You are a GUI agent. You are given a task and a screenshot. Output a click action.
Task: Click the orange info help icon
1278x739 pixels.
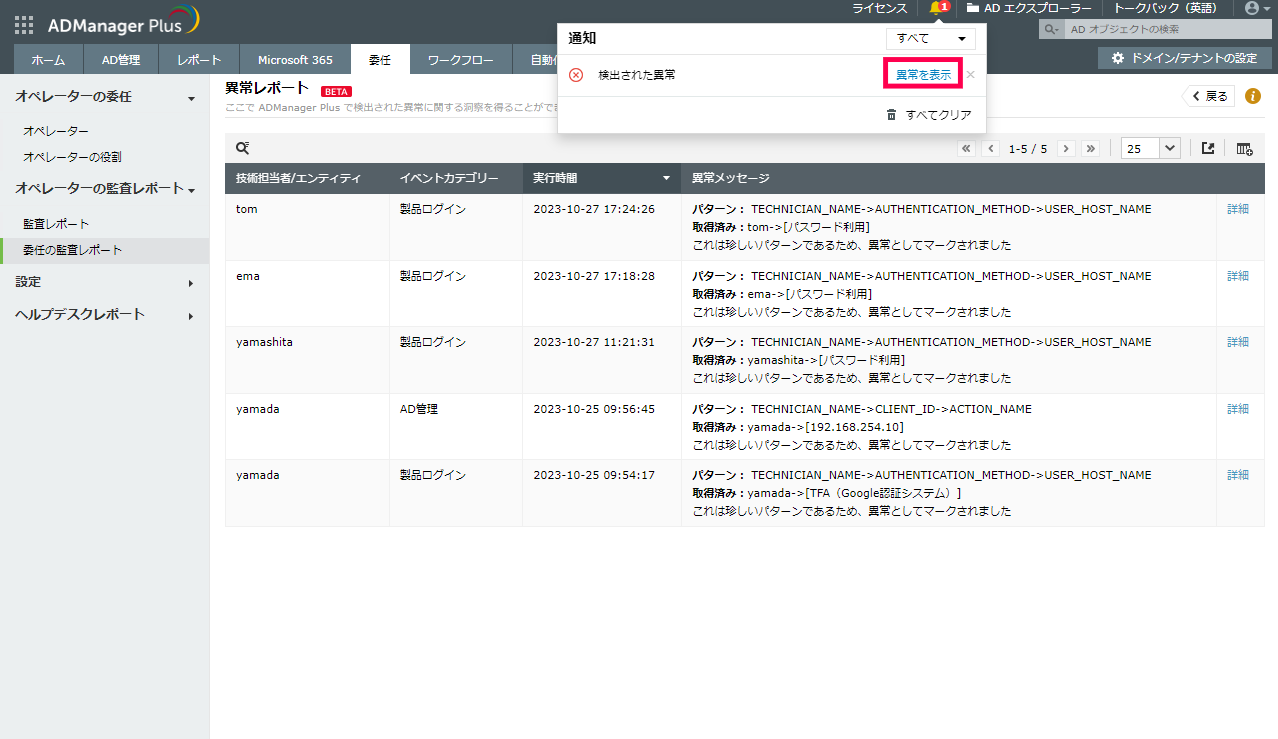(x=1252, y=96)
